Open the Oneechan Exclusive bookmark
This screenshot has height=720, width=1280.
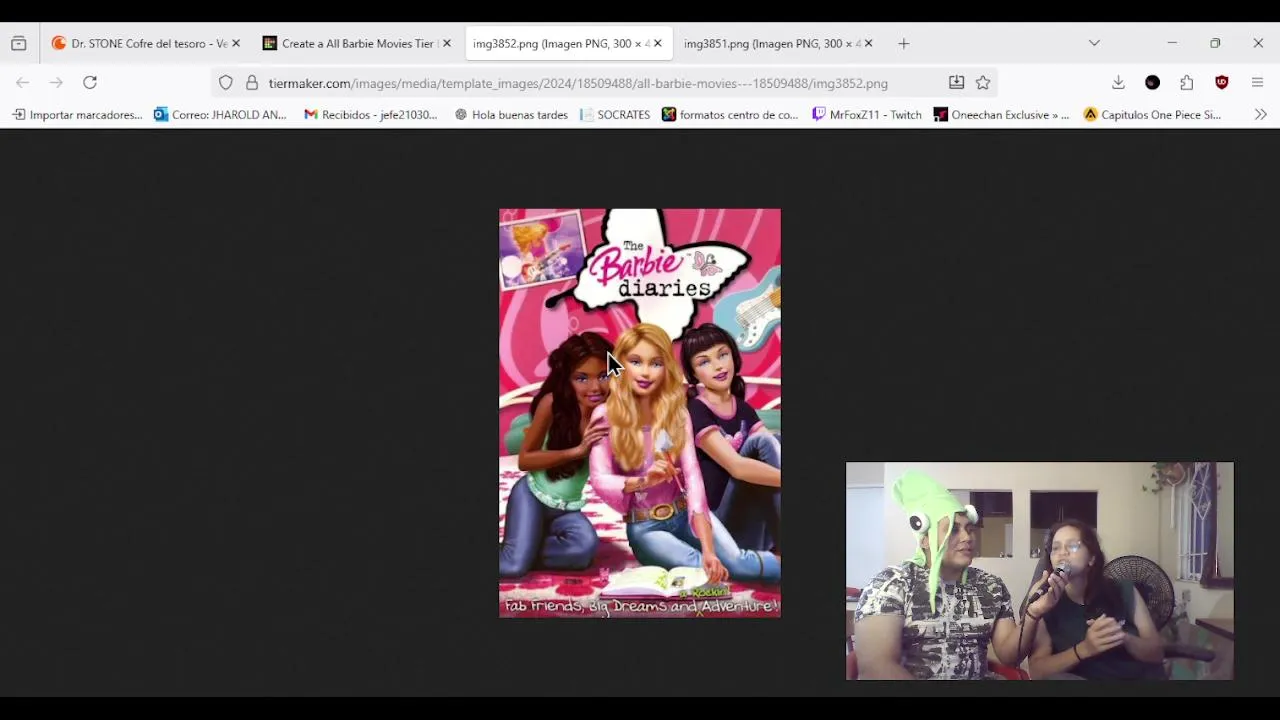click(1001, 115)
